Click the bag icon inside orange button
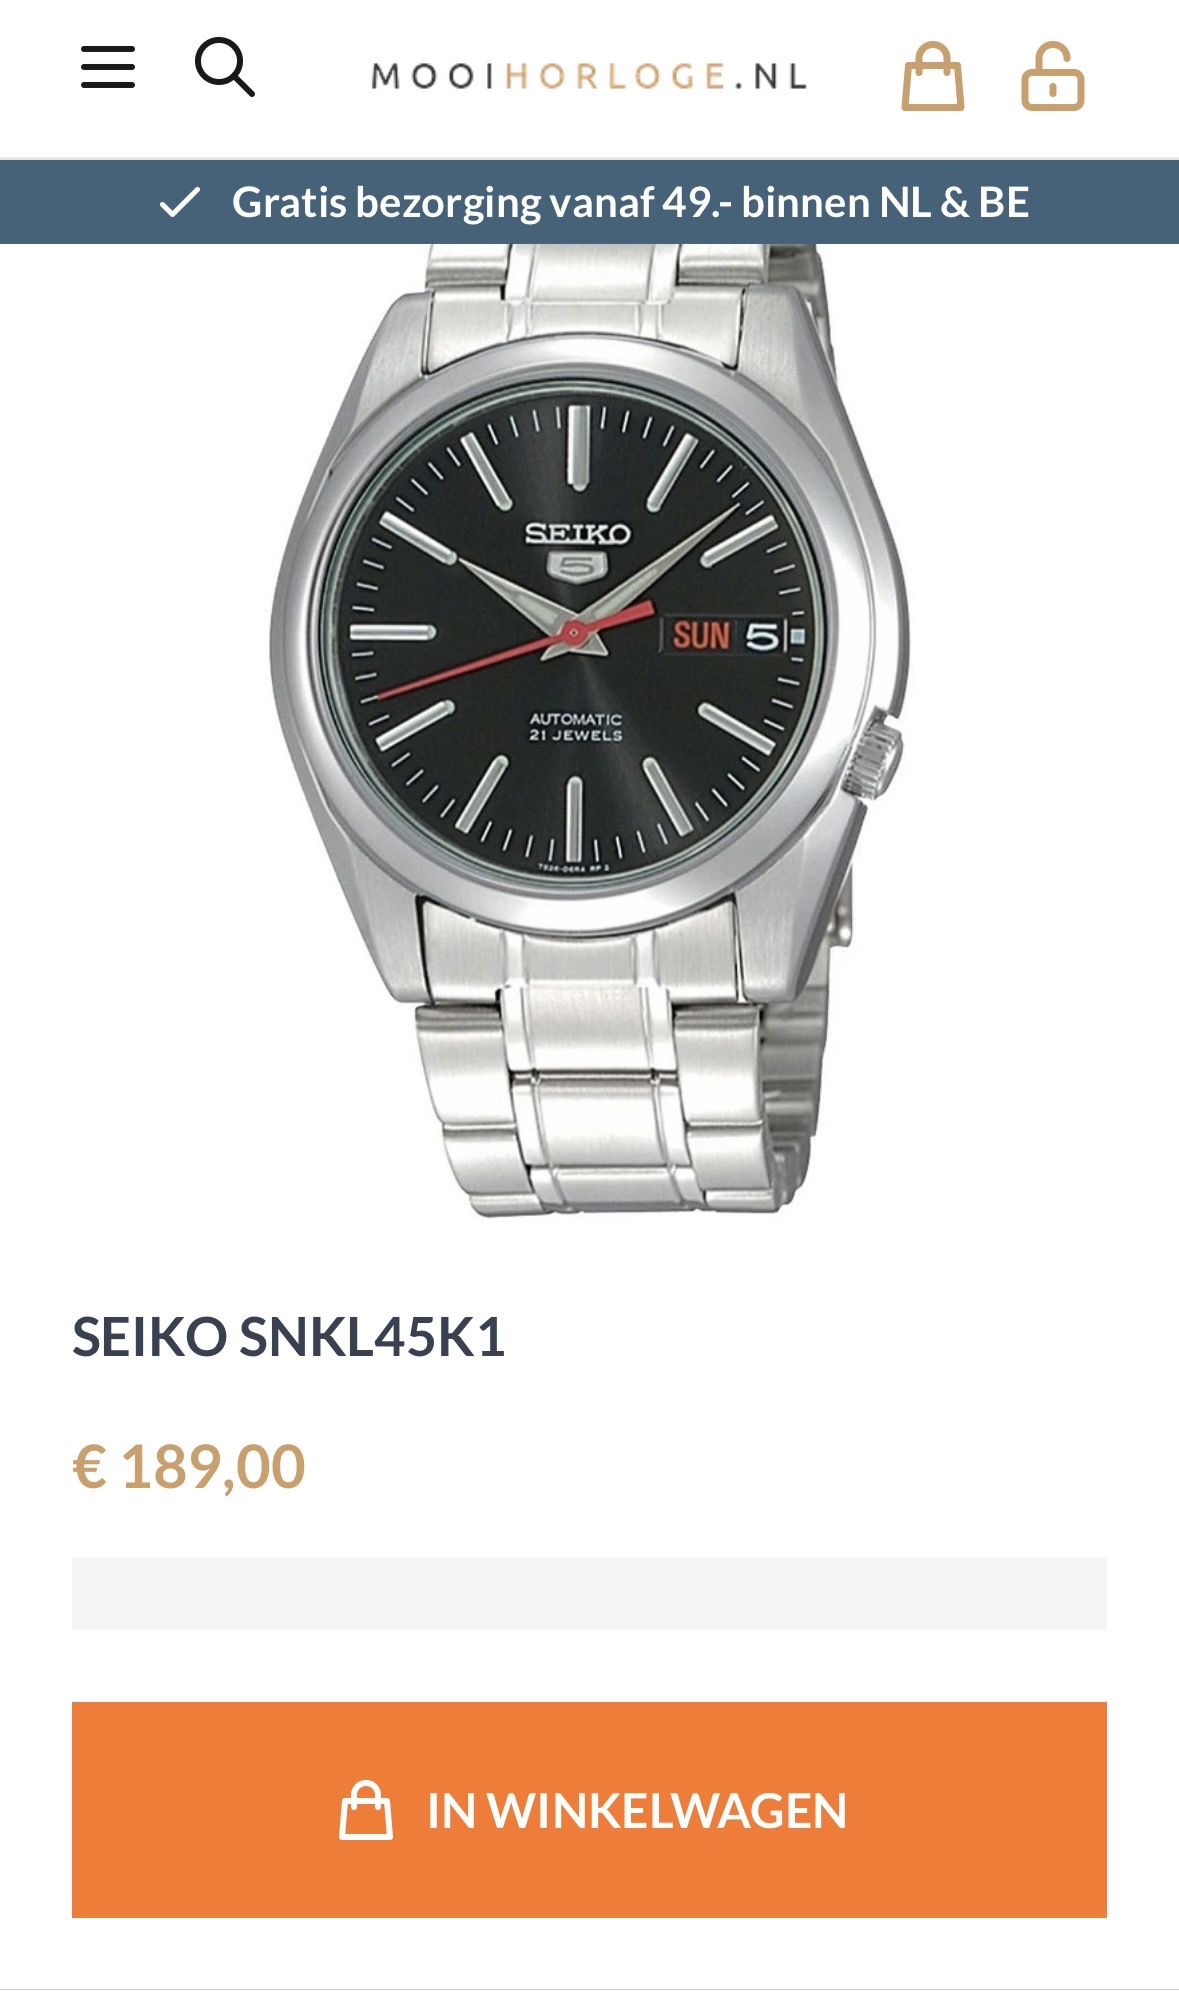 (x=365, y=1810)
